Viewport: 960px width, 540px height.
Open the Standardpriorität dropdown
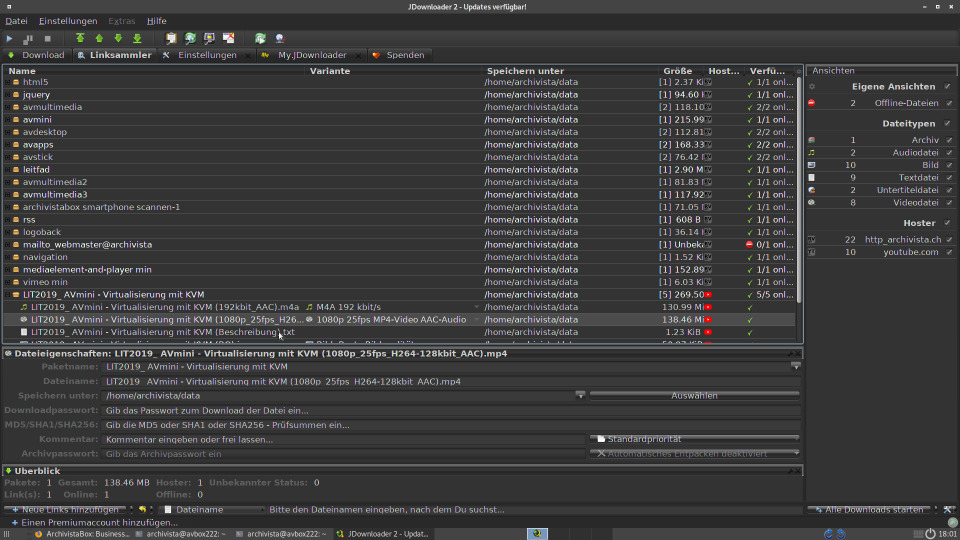694,439
